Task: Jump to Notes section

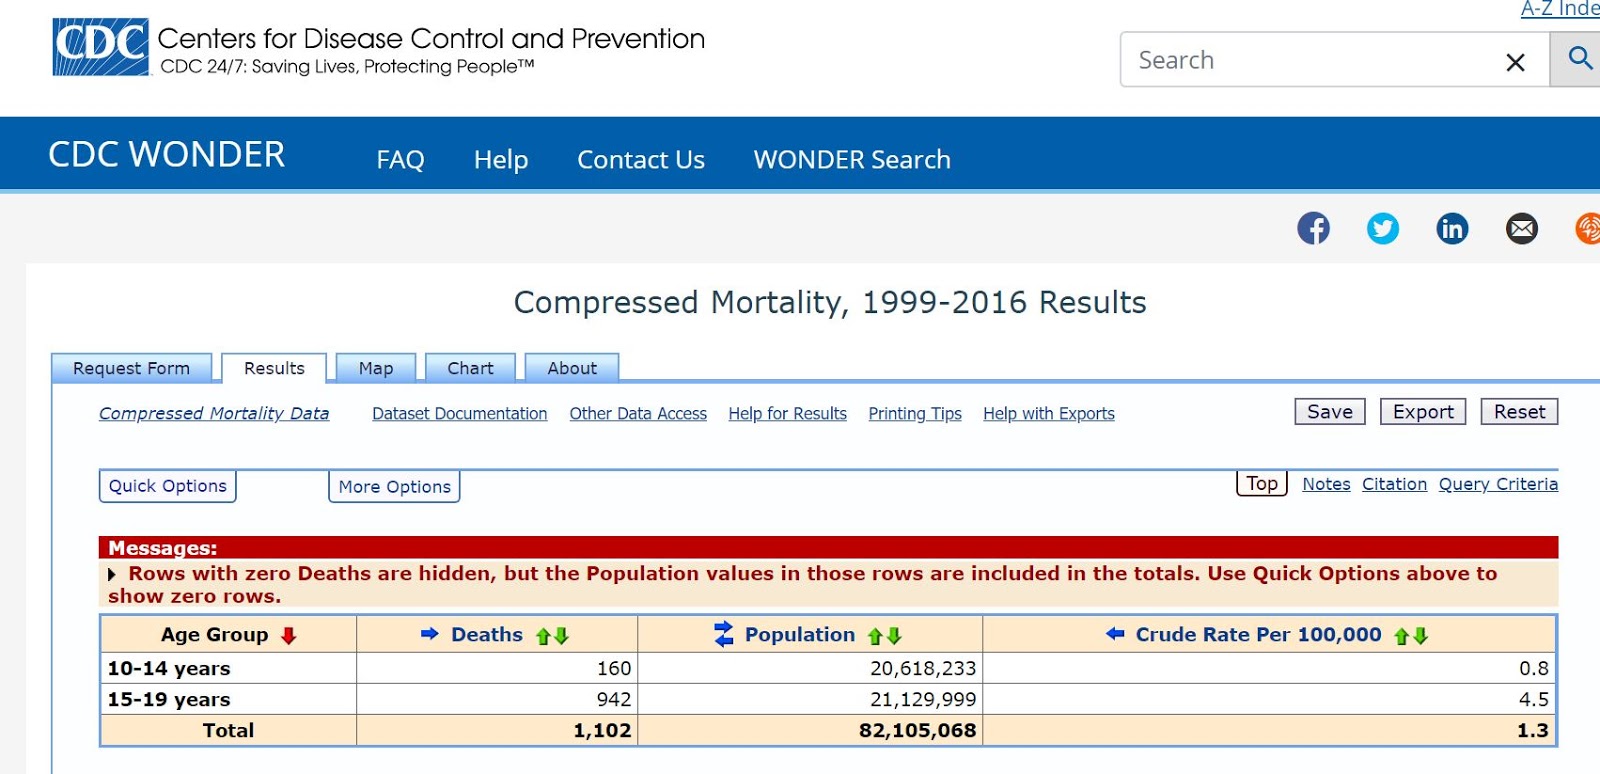Action: coord(1326,484)
